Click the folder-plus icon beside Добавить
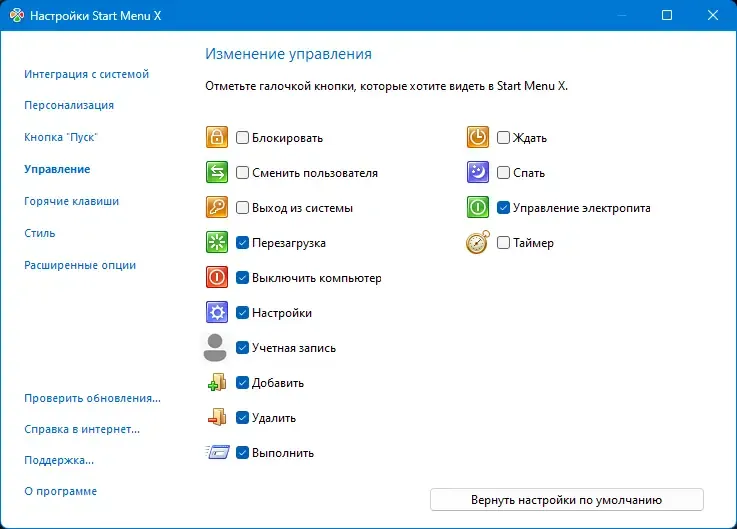 click(217, 382)
